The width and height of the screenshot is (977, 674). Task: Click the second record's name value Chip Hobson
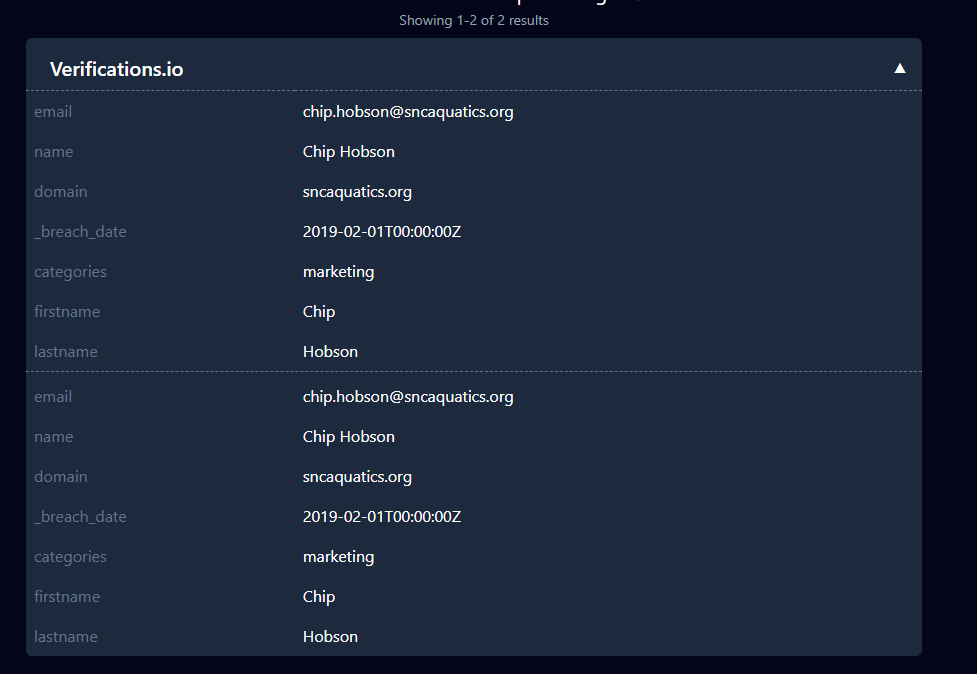pyautogui.click(x=349, y=437)
